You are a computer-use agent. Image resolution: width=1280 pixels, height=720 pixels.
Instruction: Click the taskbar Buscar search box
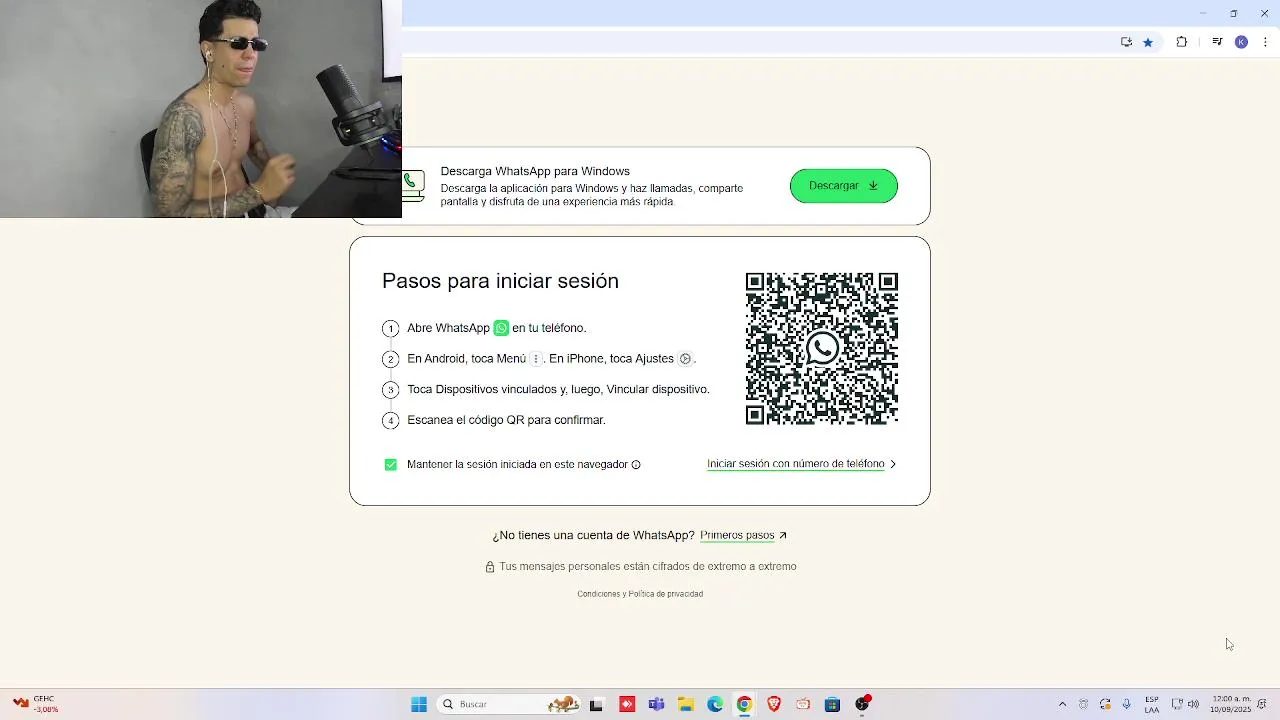[x=510, y=704]
